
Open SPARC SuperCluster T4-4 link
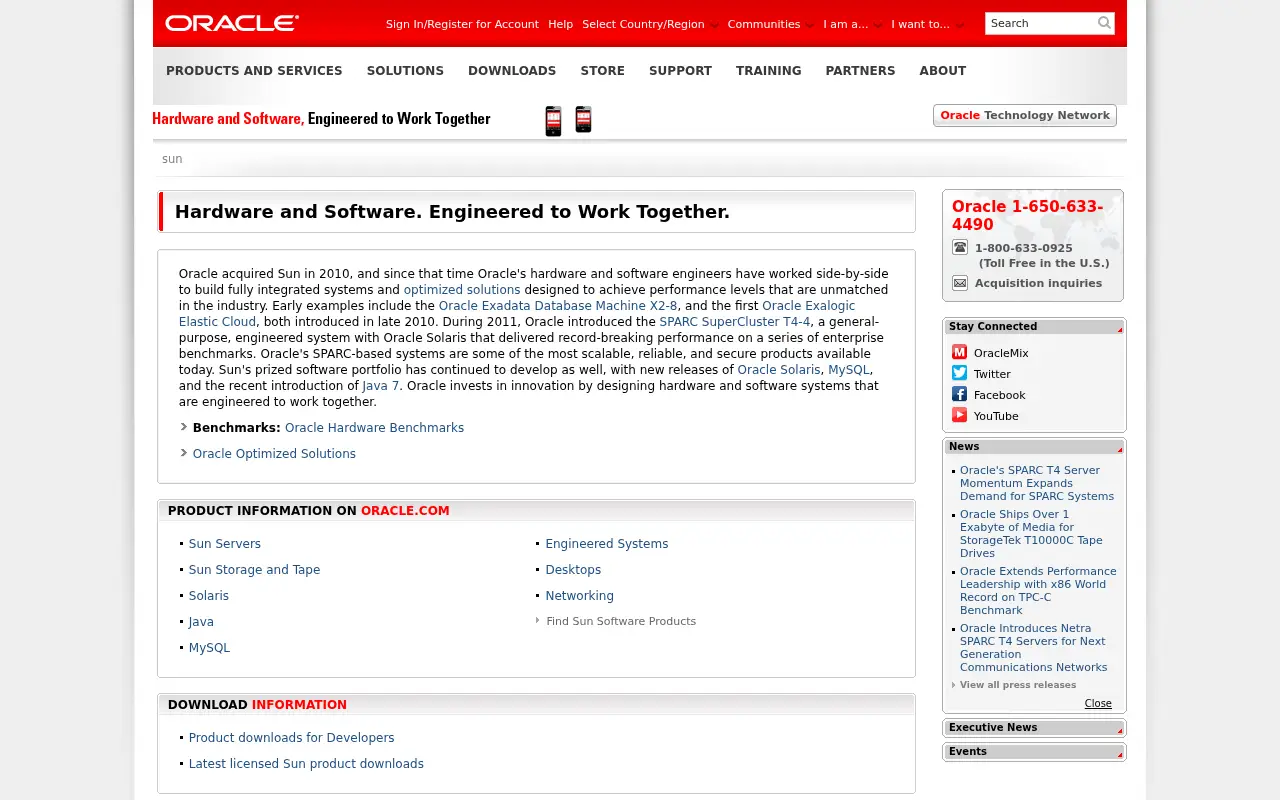click(735, 322)
